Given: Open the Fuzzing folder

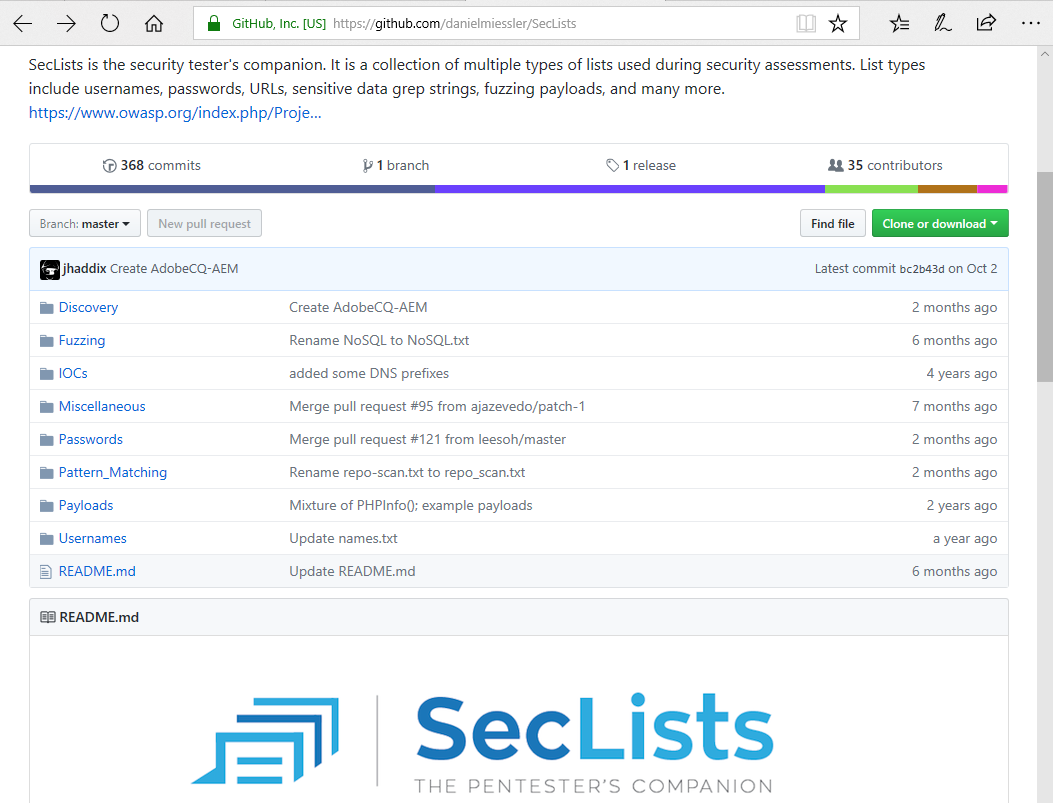Looking at the screenshot, I should 82,341.
